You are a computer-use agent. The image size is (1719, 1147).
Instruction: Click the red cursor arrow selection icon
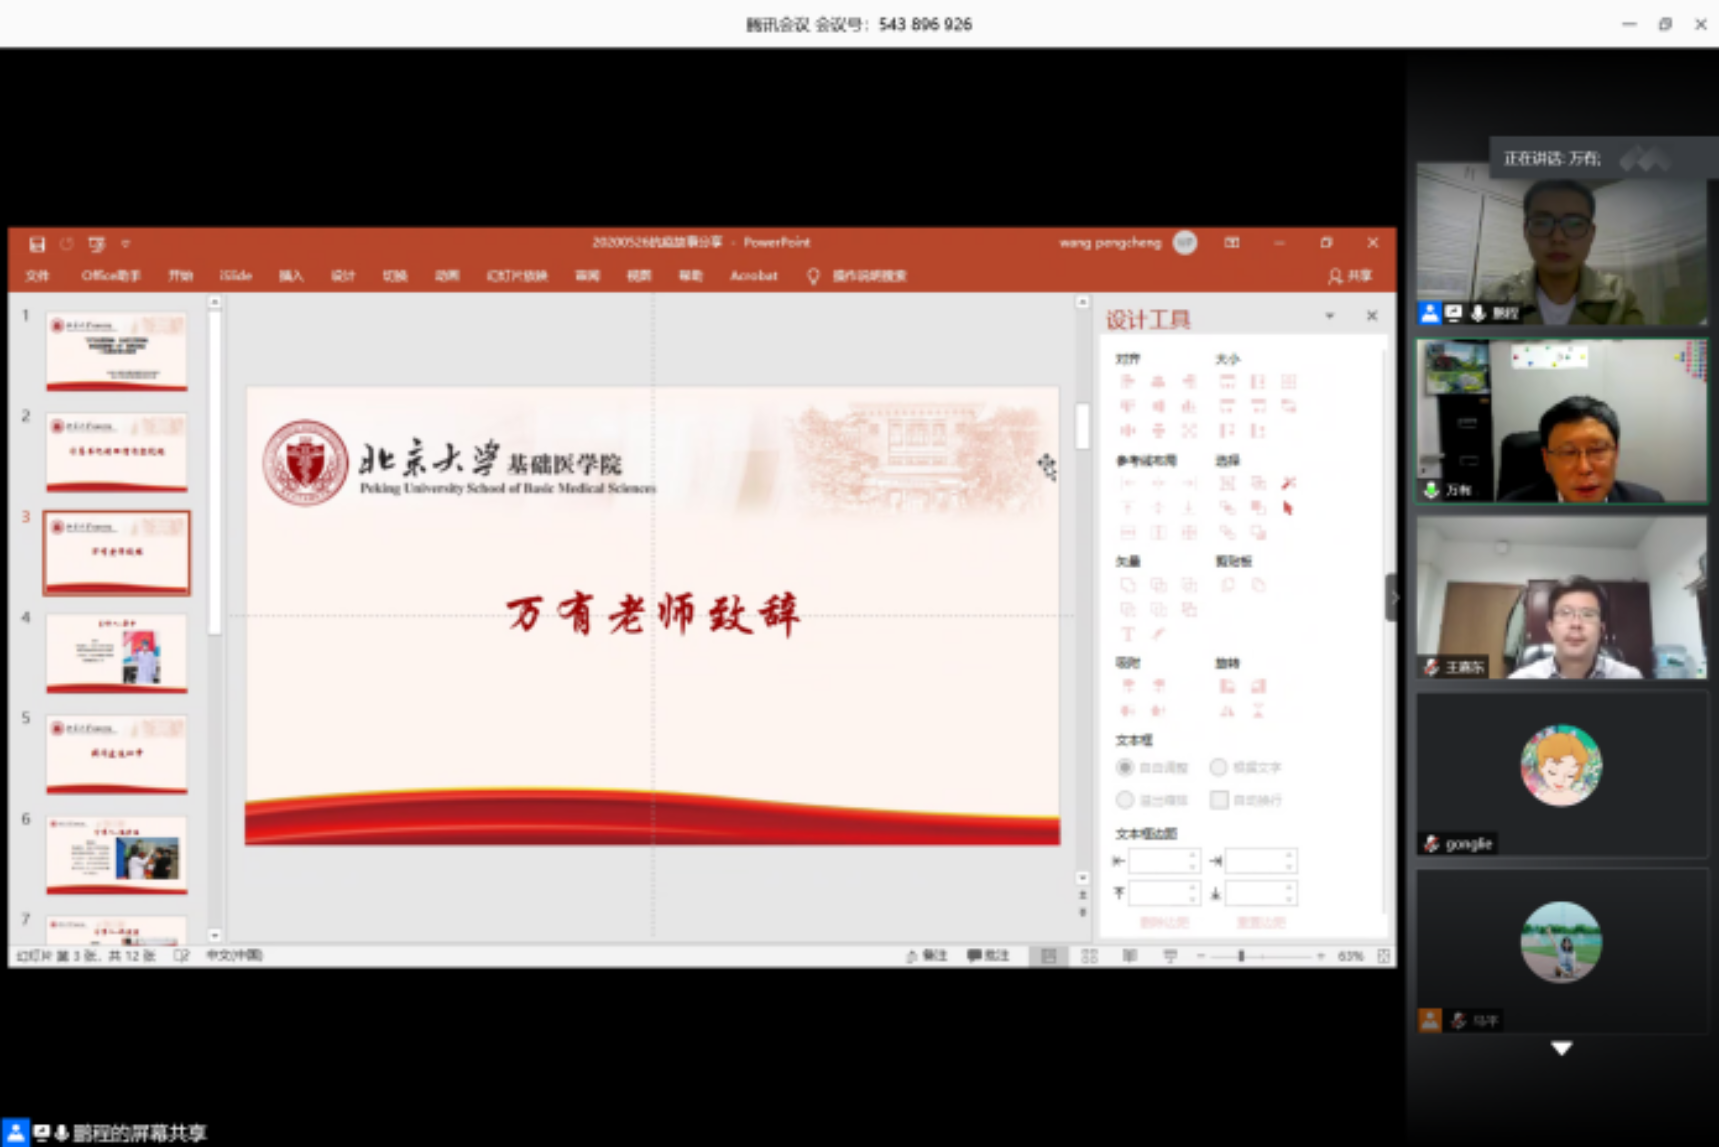tap(1288, 508)
